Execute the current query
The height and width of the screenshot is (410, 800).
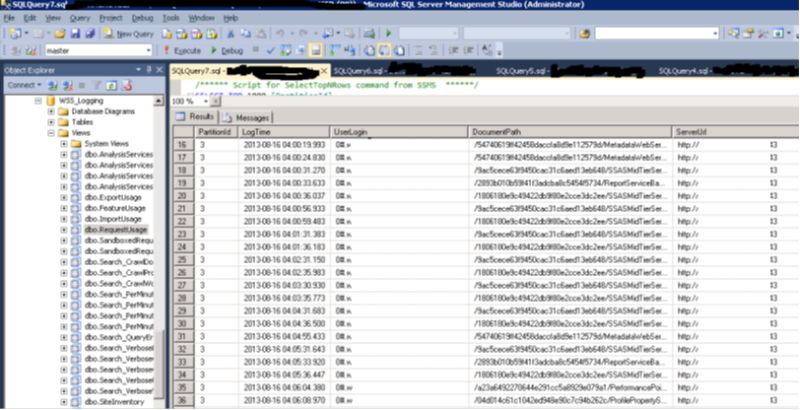click(x=182, y=50)
